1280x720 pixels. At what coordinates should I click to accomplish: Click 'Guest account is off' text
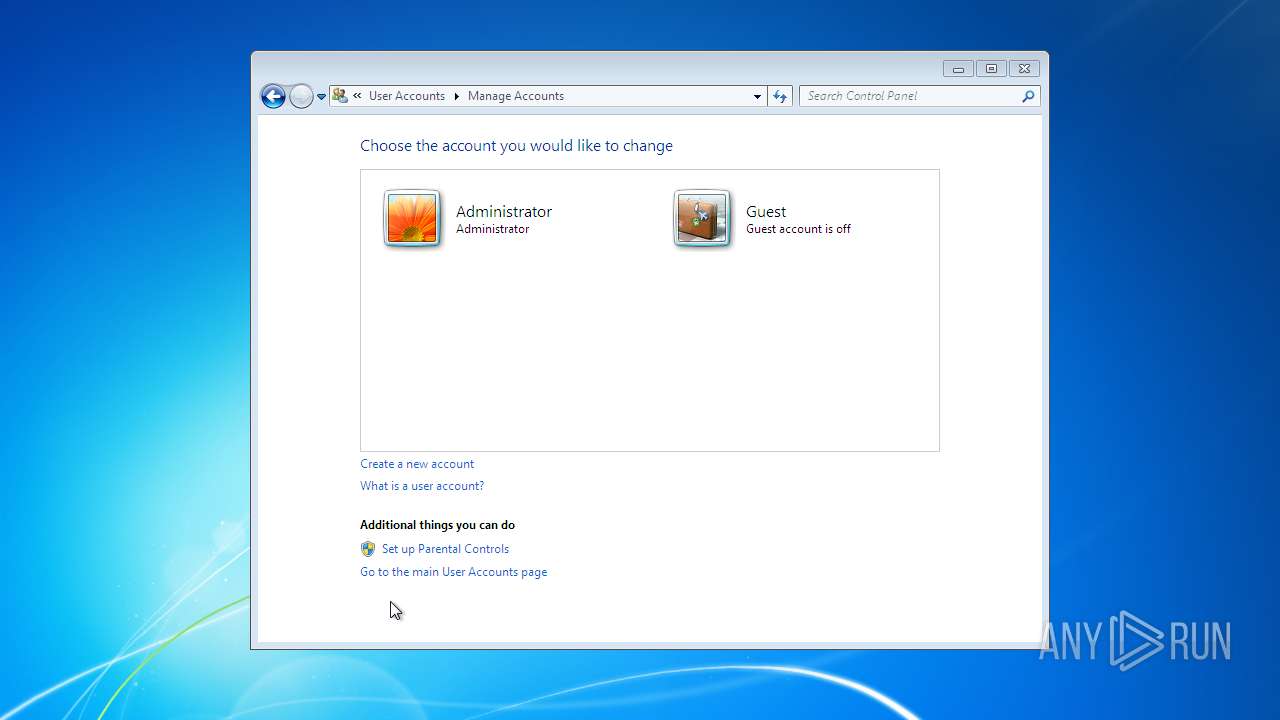(x=798, y=229)
